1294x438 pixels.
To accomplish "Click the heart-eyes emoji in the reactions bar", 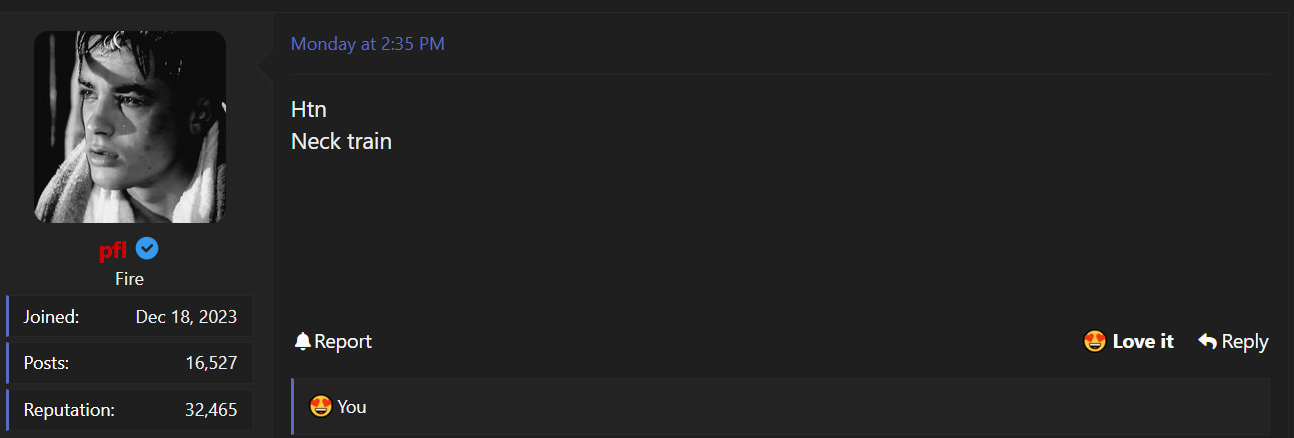I will click(321, 407).
